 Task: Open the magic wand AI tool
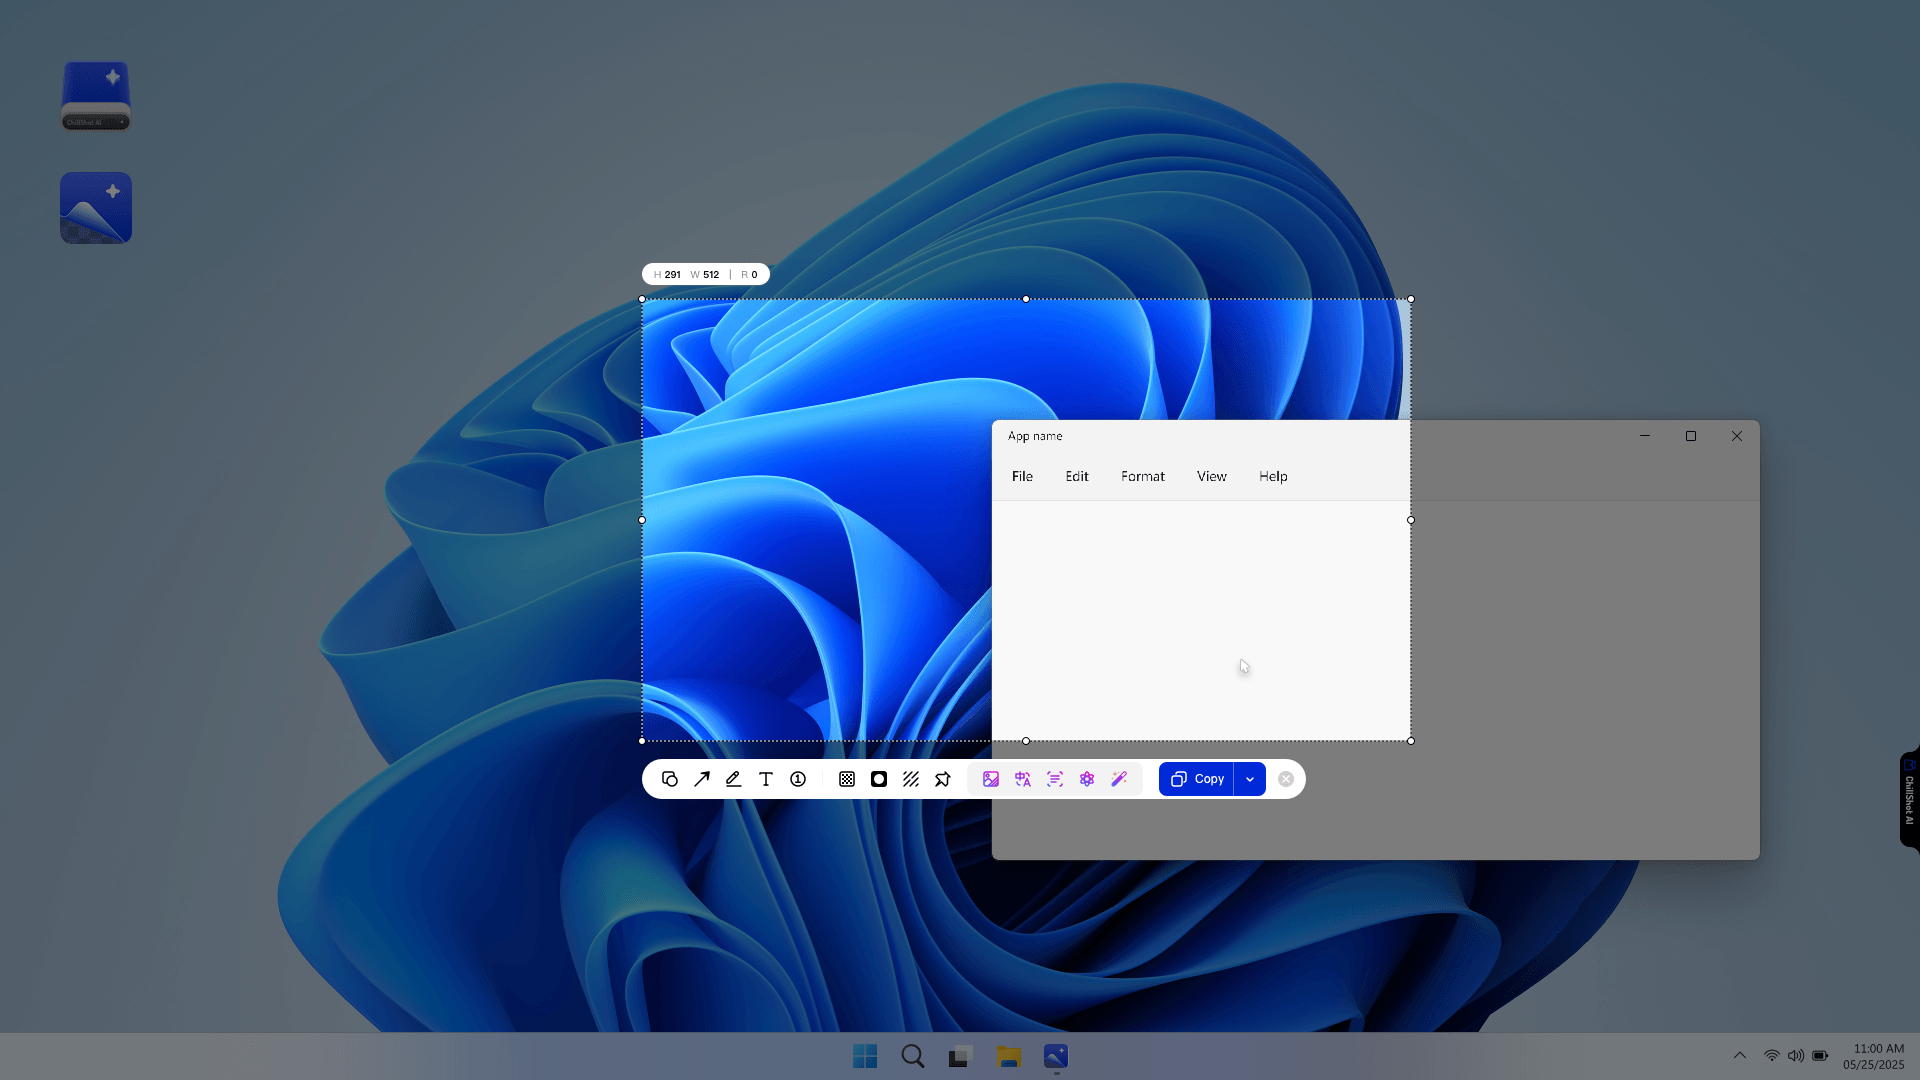(x=1119, y=779)
